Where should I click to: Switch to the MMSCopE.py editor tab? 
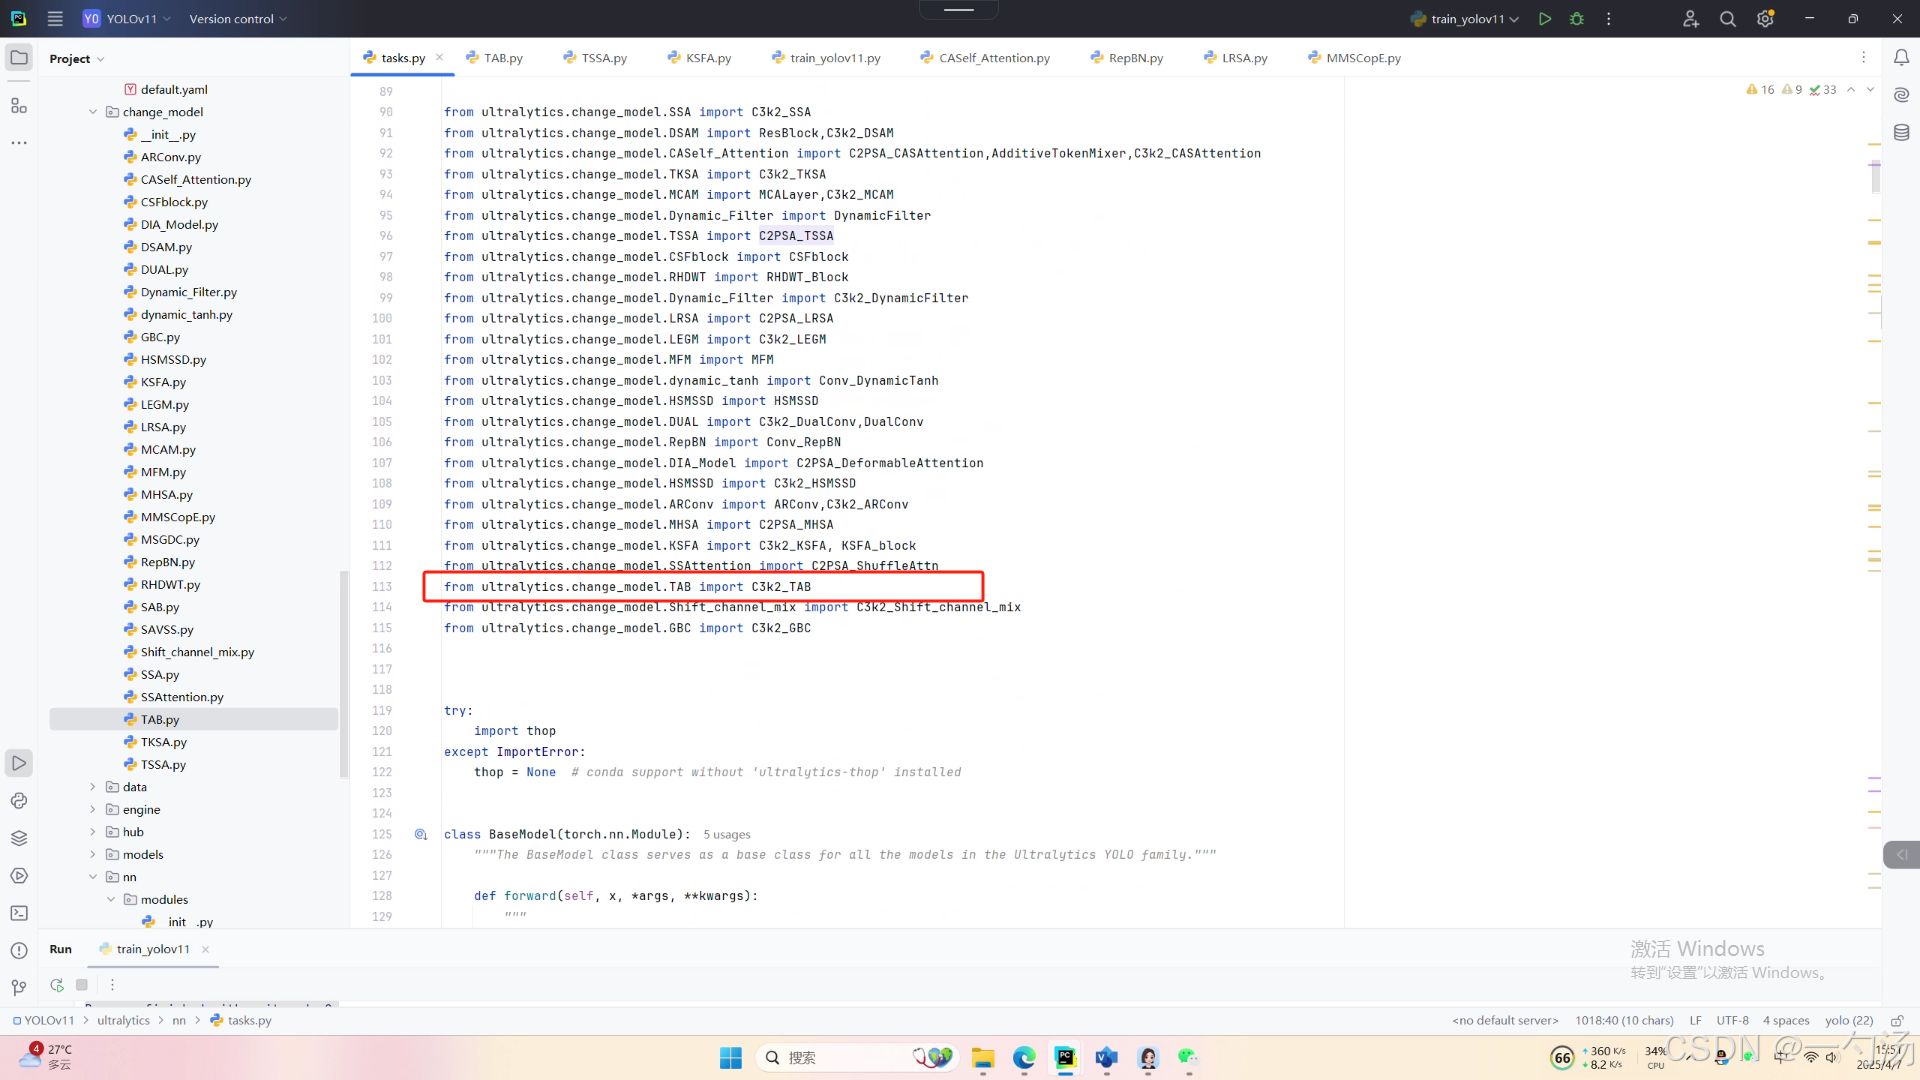click(1362, 58)
